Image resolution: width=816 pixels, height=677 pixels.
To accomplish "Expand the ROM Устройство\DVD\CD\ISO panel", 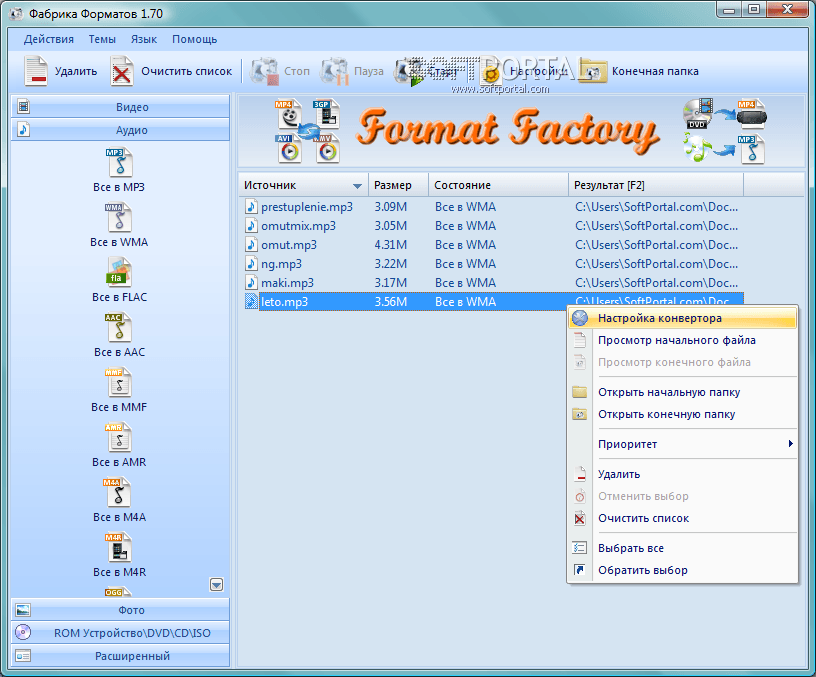I will coord(120,633).
